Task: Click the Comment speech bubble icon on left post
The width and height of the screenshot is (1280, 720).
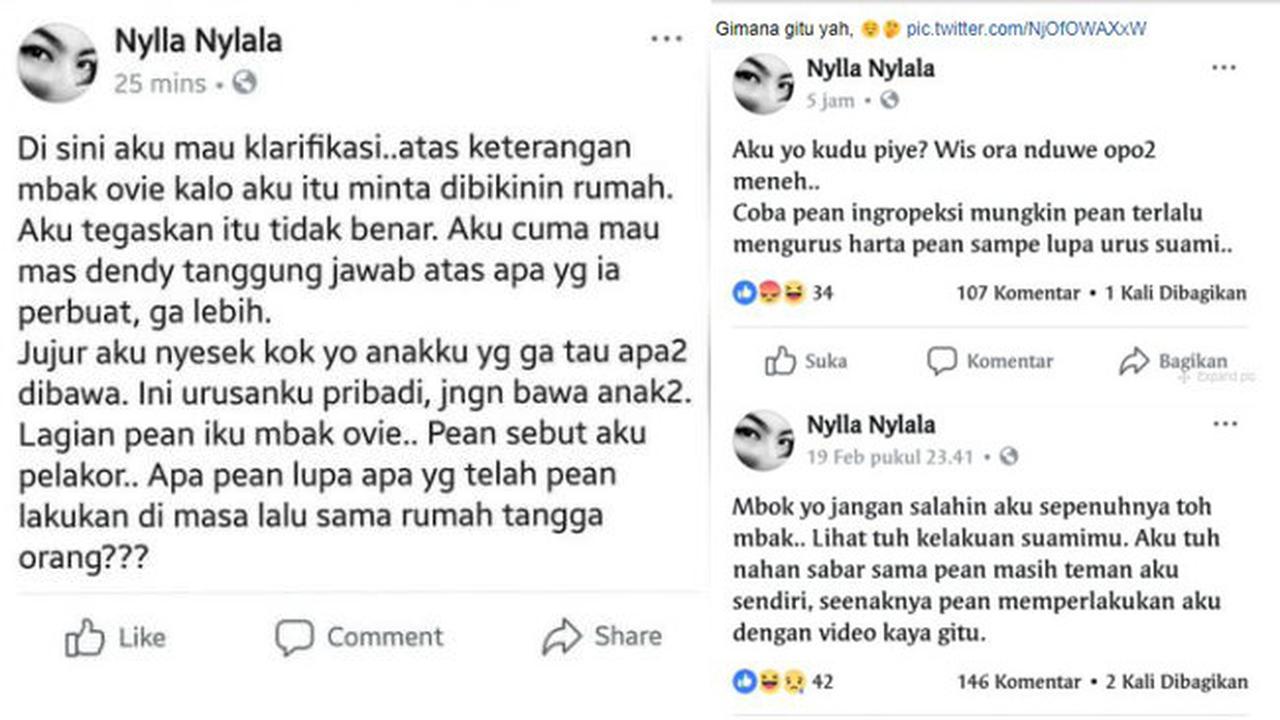Action: pyautogui.click(x=294, y=637)
